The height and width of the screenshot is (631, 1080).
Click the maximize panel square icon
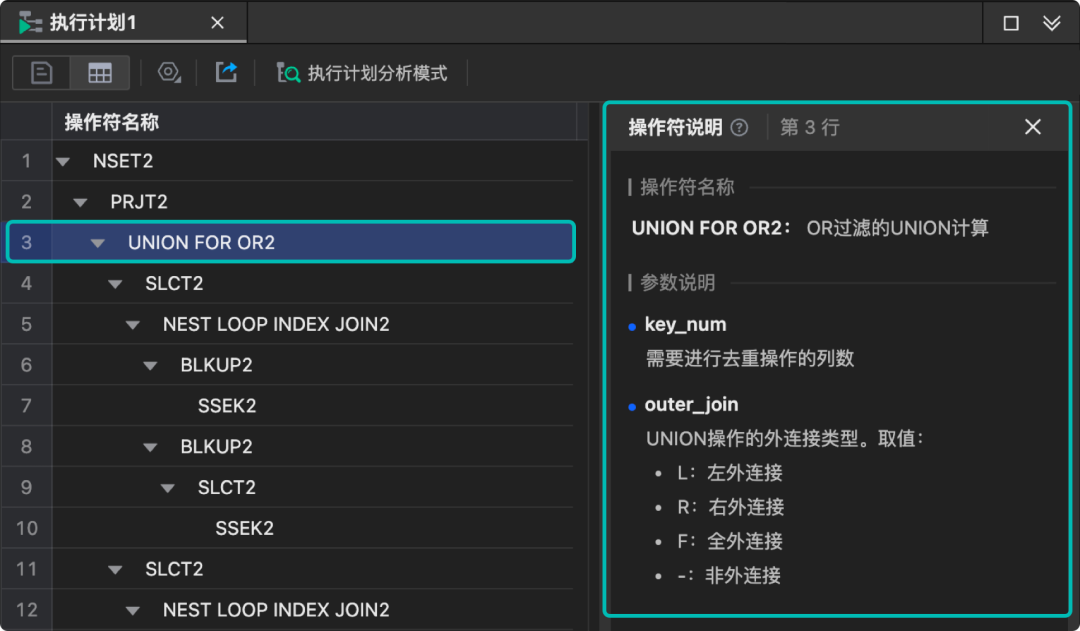pos(1011,23)
